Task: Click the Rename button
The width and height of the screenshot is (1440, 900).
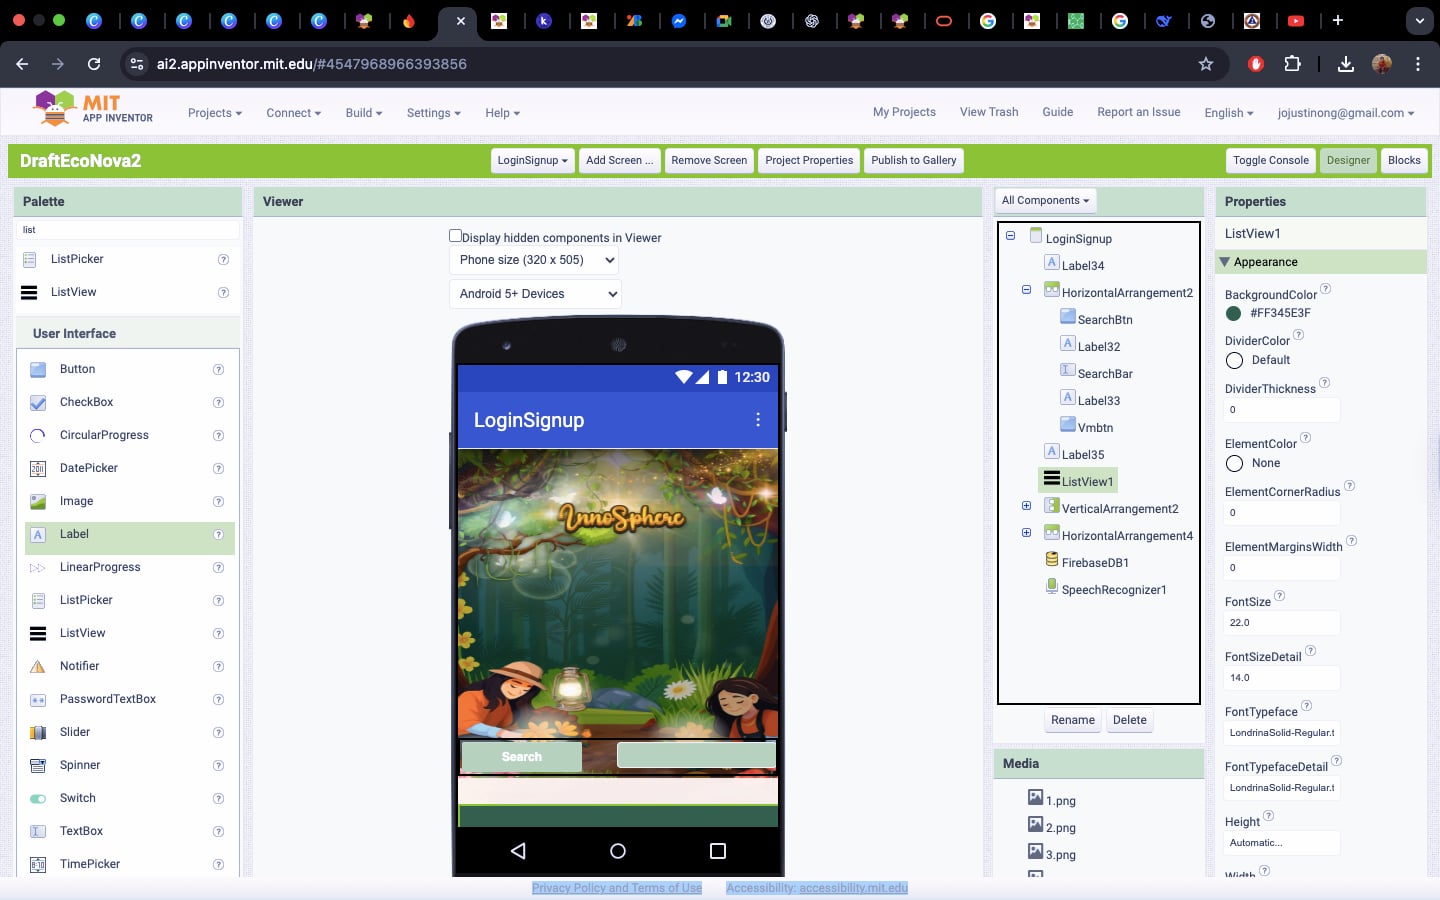Action: (1072, 720)
